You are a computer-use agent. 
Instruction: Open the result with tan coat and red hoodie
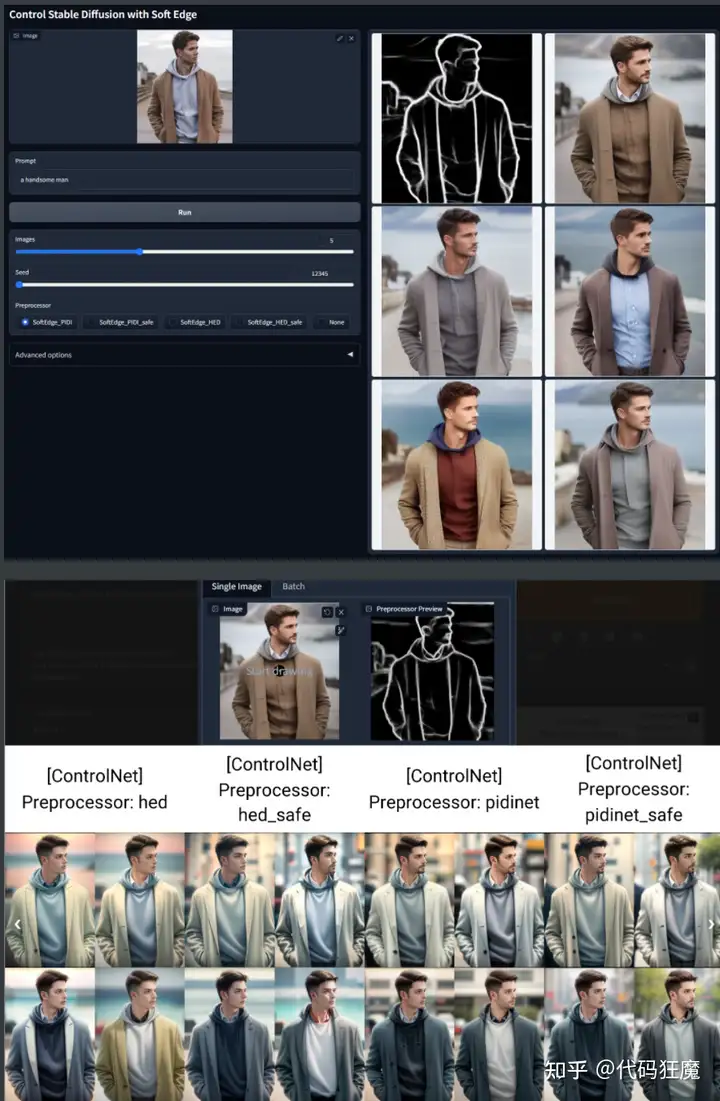[x=457, y=464]
